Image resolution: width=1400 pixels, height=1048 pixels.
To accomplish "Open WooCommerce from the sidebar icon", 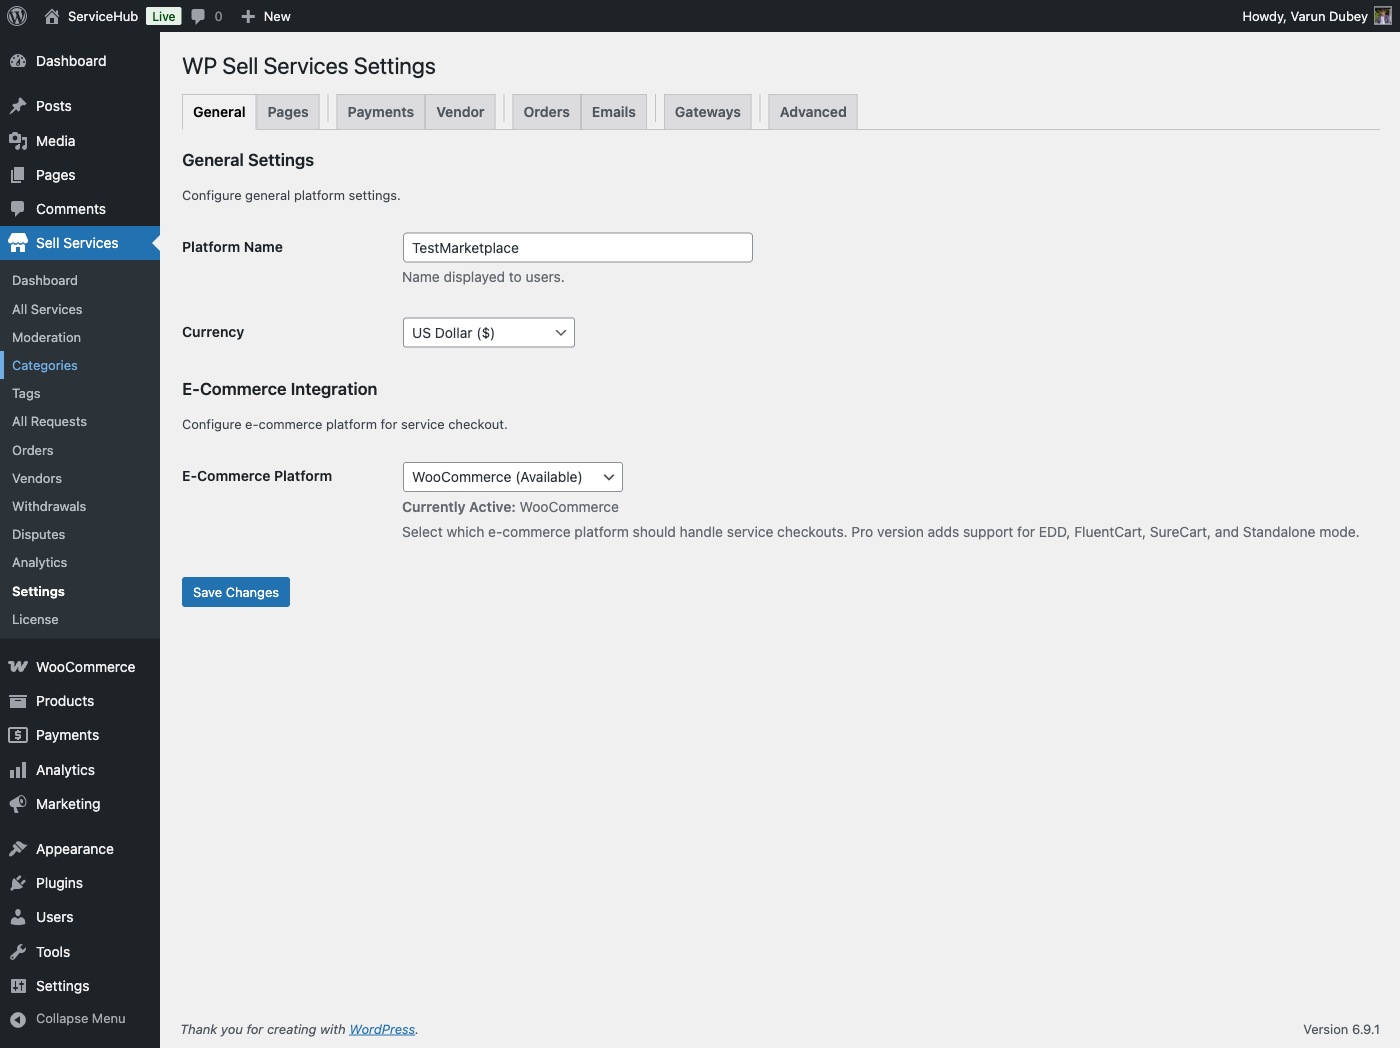I will coord(18,666).
